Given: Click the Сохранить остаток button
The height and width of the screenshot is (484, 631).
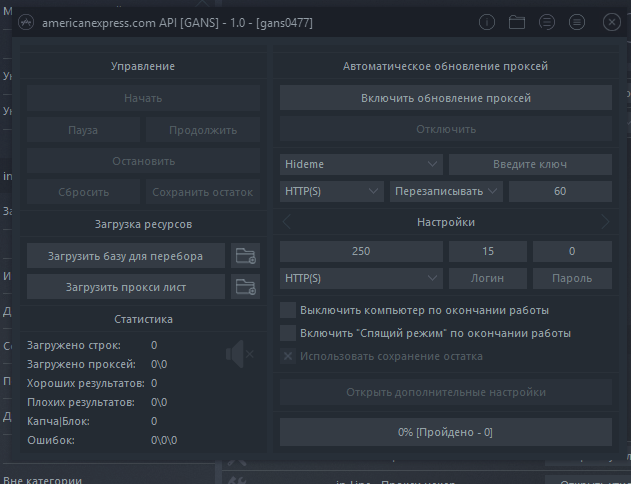Looking at the screenshot, I should (203, 192).
